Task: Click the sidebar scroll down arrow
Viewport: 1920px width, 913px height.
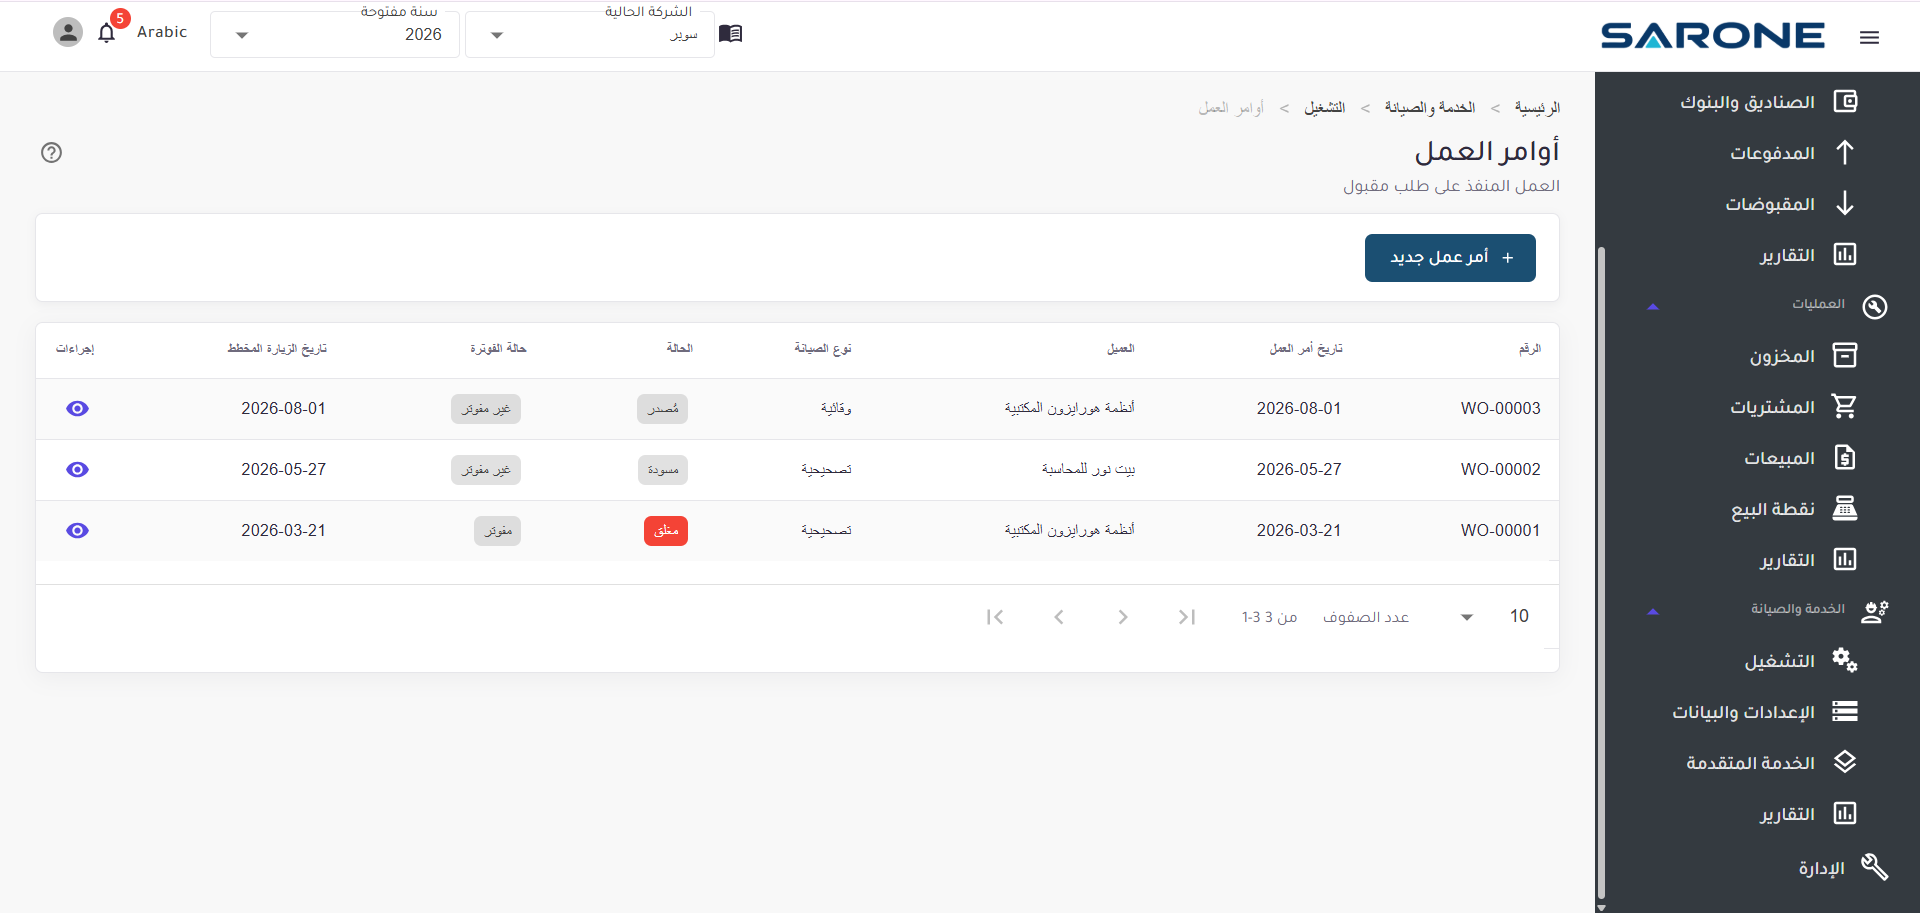Action: [x=1601, y=907]
